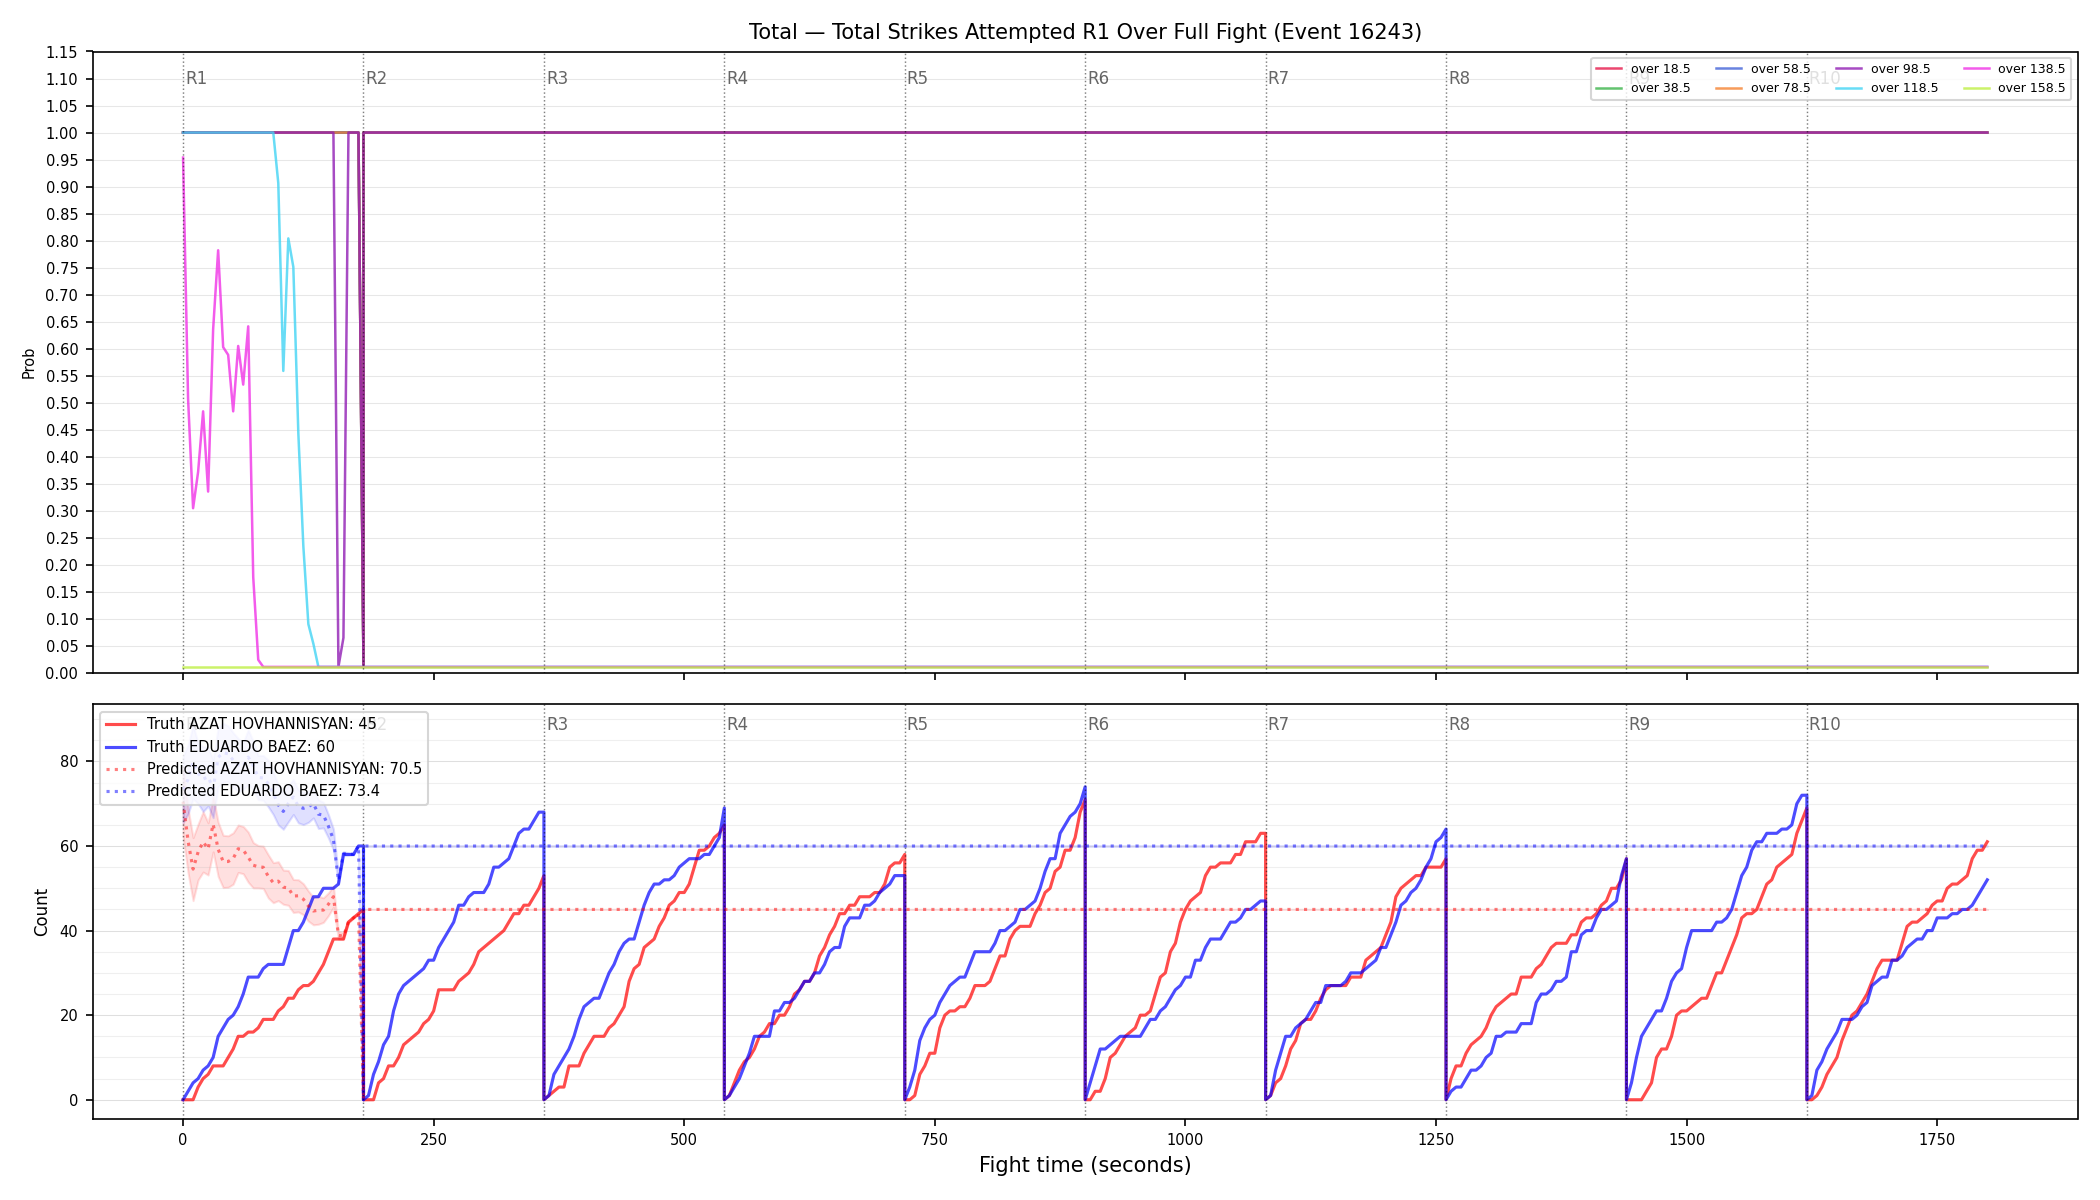The width and height of the screenshot is (2100, 1200).
Task: Select the 'over 118.5' legend entry
Action: (1887, 88)
